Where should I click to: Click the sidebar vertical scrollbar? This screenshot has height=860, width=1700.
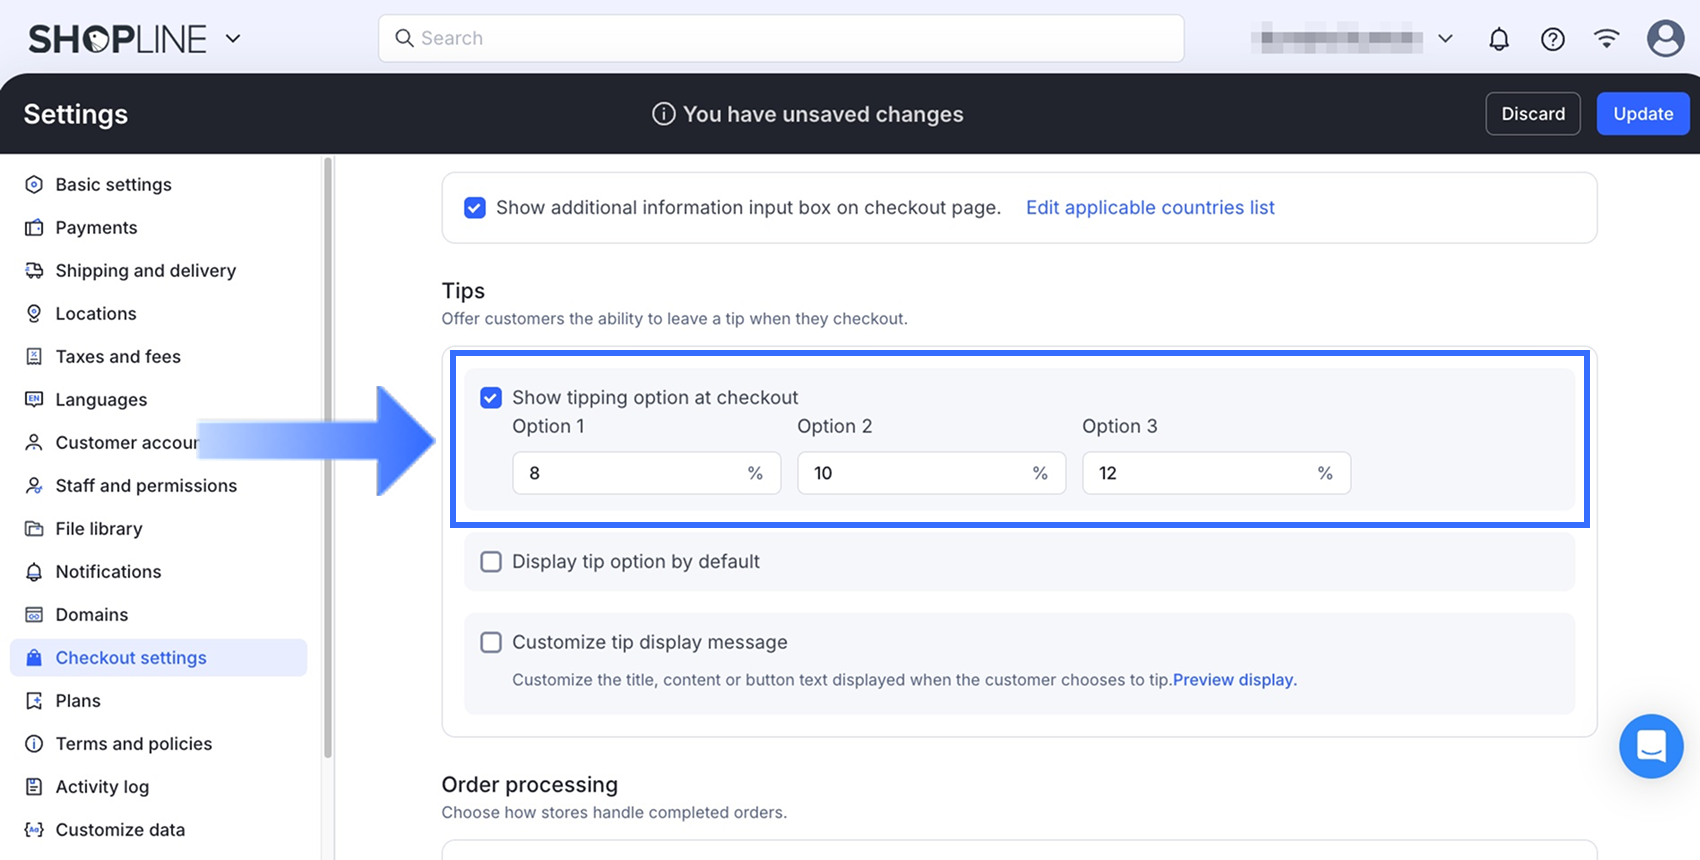click(x=327, y=450)
